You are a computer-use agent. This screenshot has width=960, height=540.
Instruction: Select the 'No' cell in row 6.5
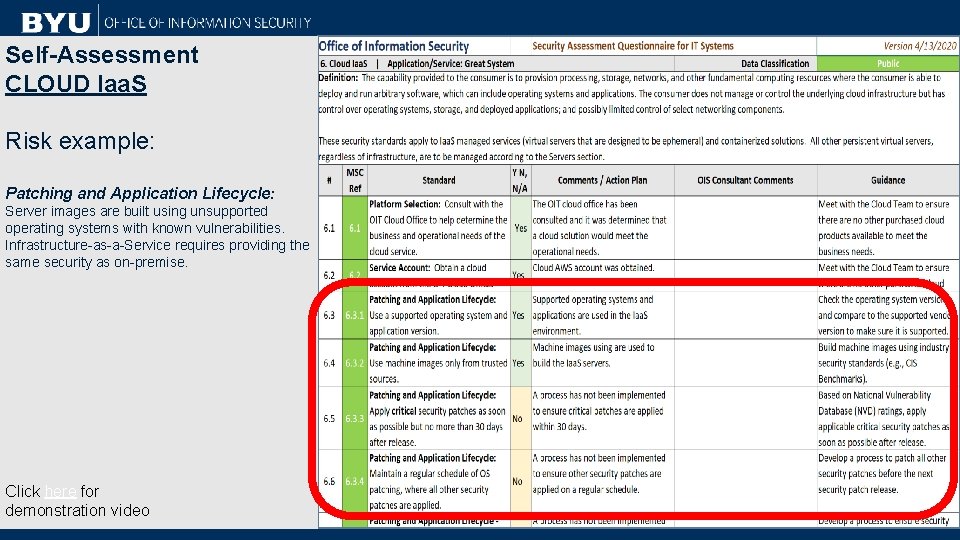point(520,419)
